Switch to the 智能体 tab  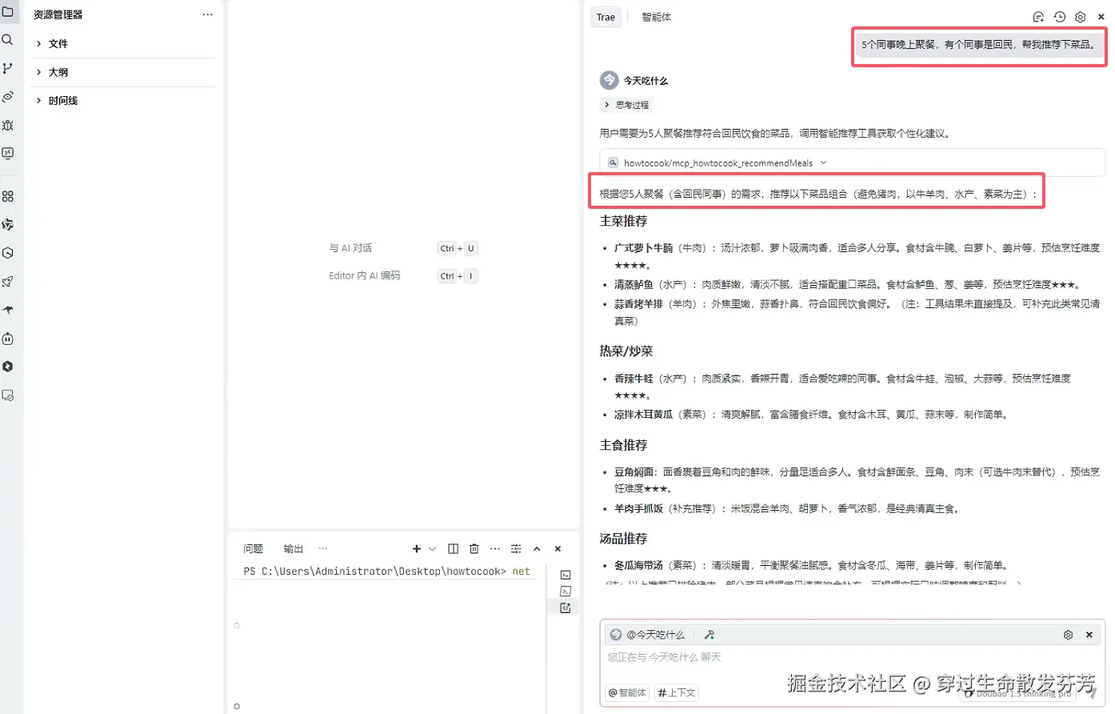(656, 17)
